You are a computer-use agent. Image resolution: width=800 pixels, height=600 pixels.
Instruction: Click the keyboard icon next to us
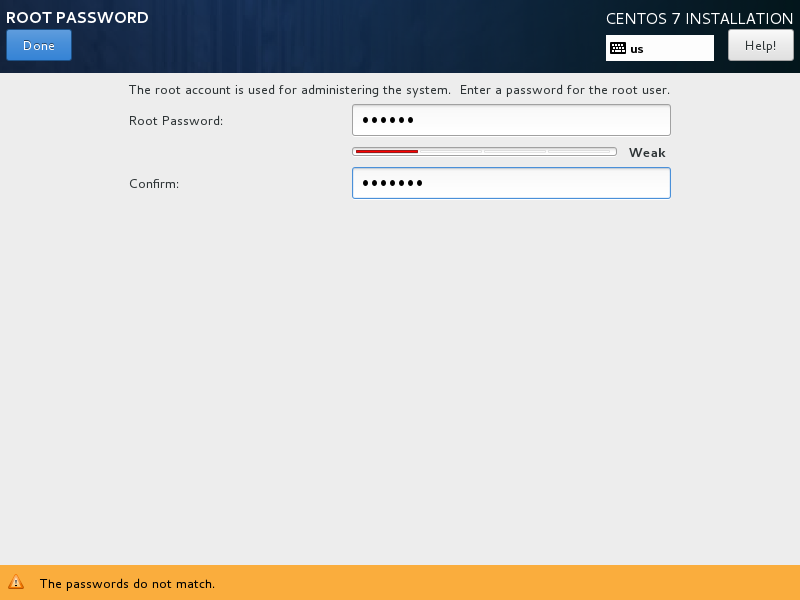pos(618,48)
